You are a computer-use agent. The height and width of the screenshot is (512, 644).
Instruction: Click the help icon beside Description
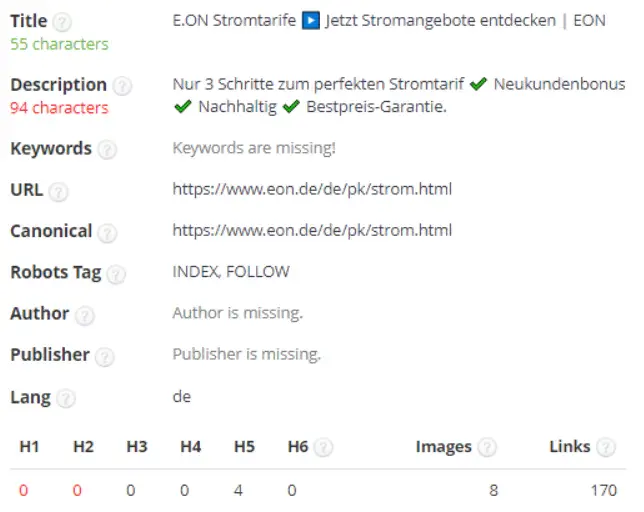(x=122, y=86)
